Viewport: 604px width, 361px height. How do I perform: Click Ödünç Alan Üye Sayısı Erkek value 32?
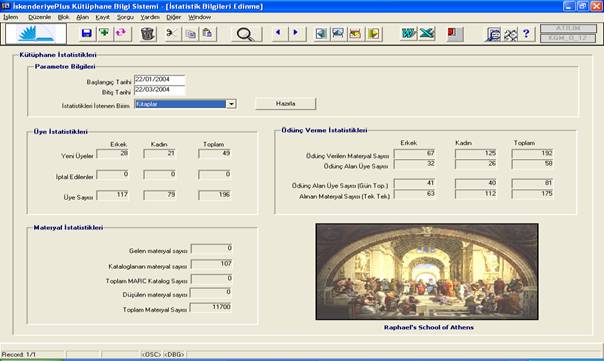(x=414, y=164)
